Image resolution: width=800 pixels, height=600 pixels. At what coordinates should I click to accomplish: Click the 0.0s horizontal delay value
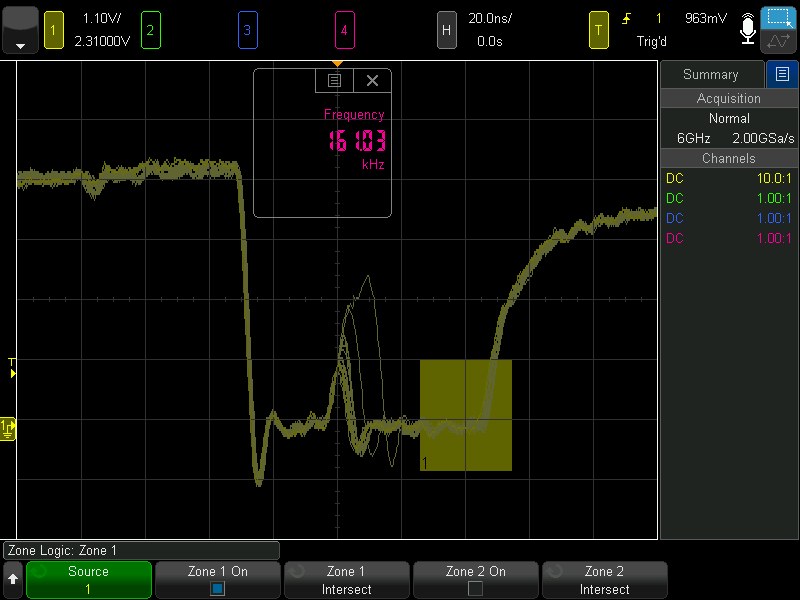[x=490, y=41]
